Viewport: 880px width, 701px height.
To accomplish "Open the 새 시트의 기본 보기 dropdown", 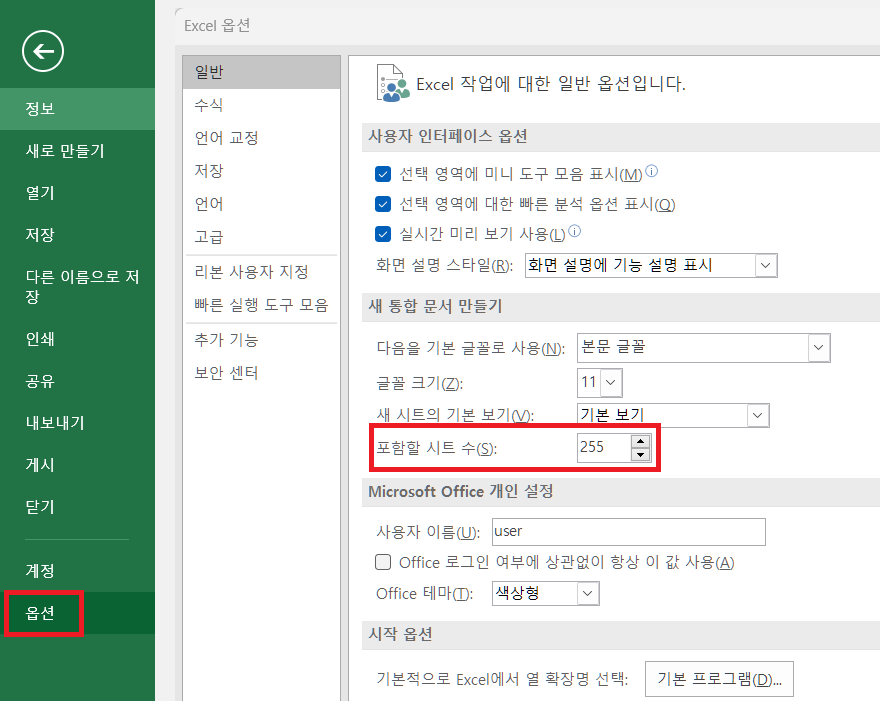I will (x=757, y=415).
